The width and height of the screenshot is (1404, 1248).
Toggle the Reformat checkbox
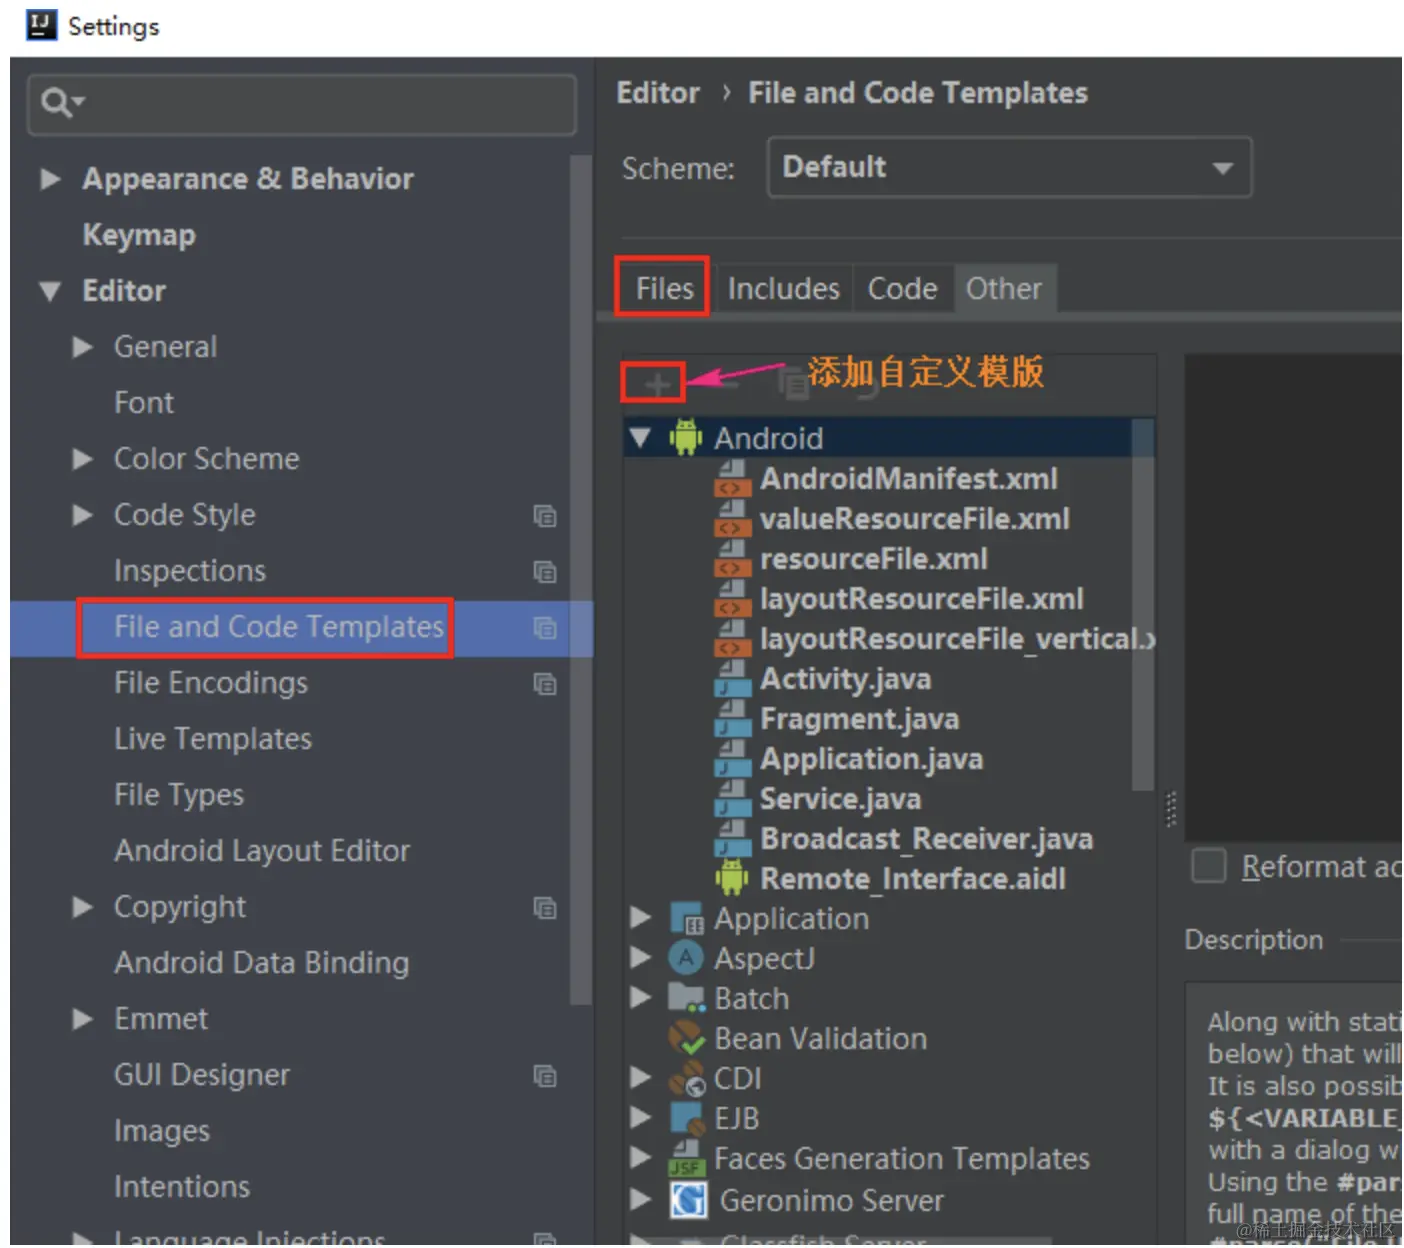[x=1209, y=866]
